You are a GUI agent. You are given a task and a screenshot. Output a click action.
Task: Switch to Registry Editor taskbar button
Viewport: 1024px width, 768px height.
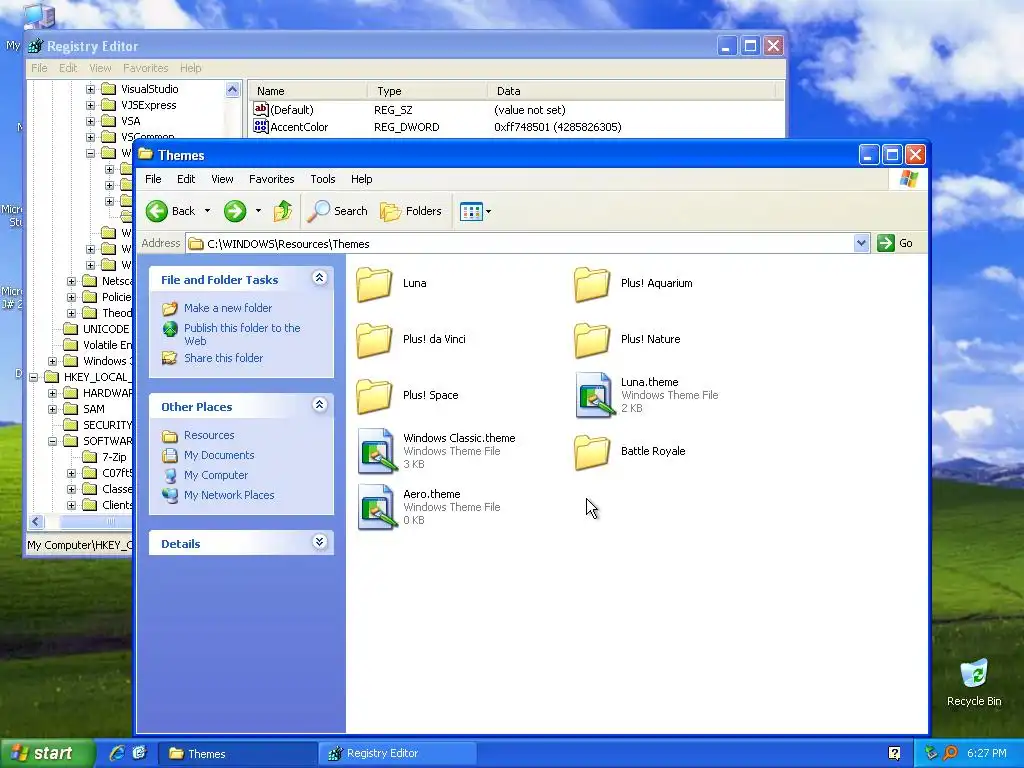click(398, 754)
